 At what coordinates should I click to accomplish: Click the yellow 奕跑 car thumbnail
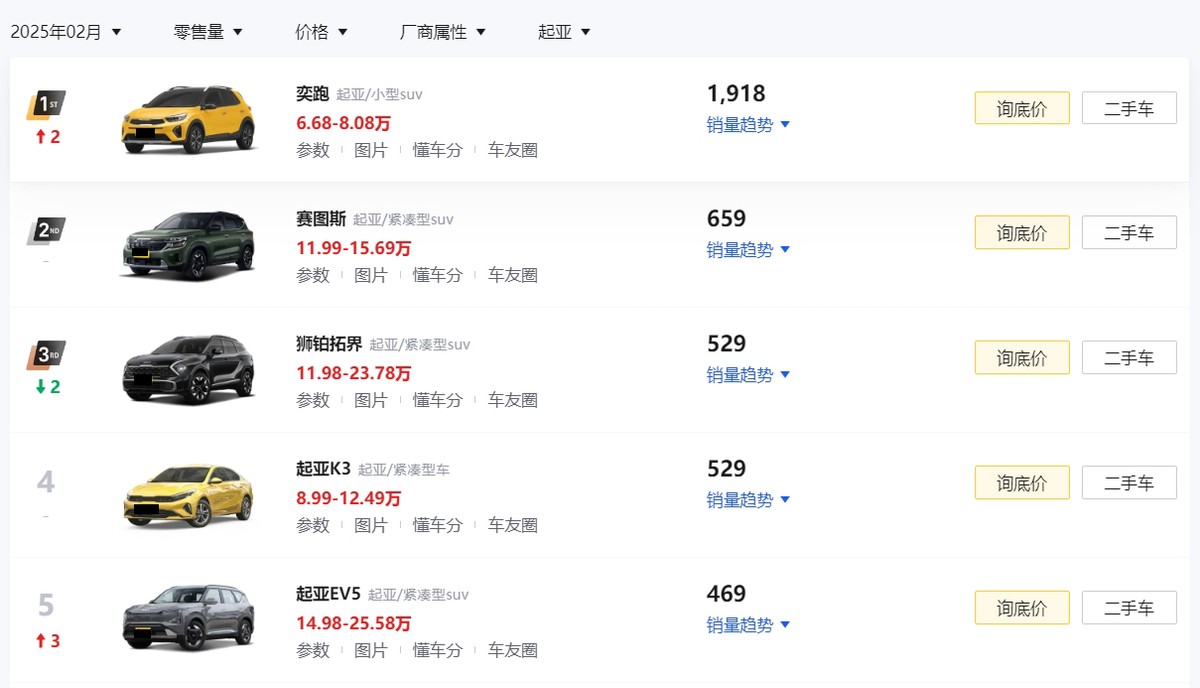(188, 118)
